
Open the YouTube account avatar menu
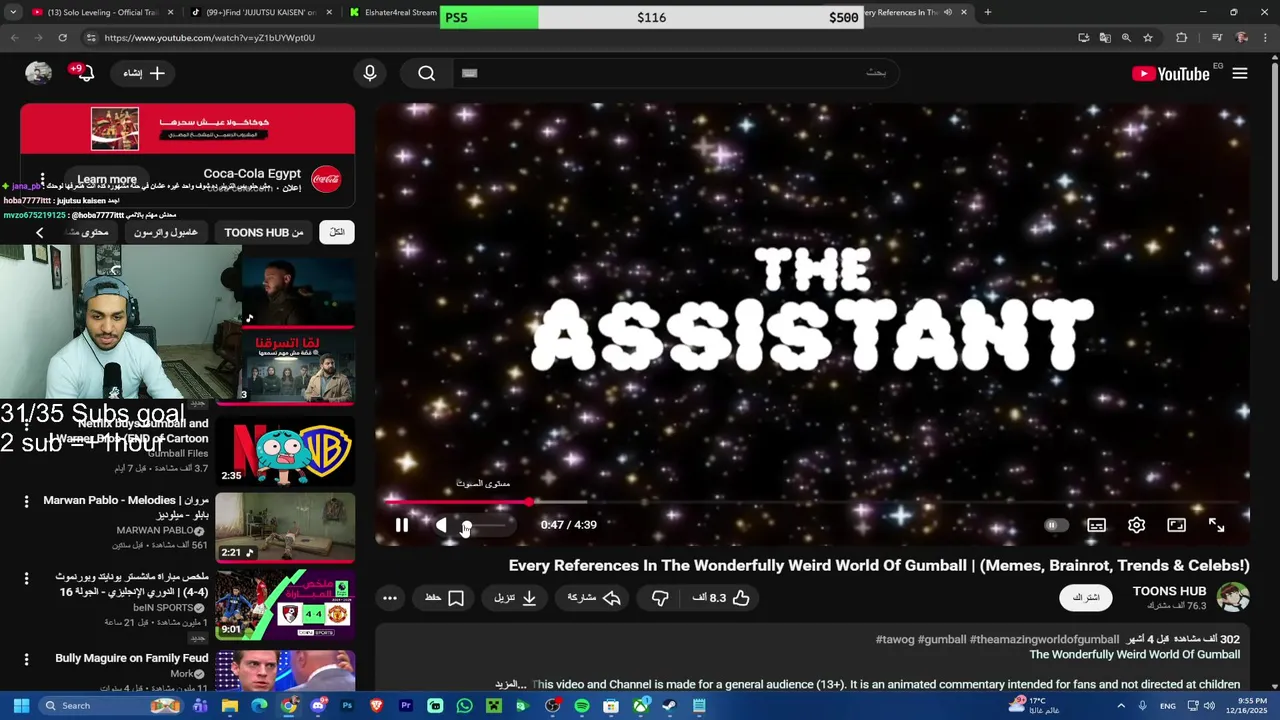[x=39, y=73]
